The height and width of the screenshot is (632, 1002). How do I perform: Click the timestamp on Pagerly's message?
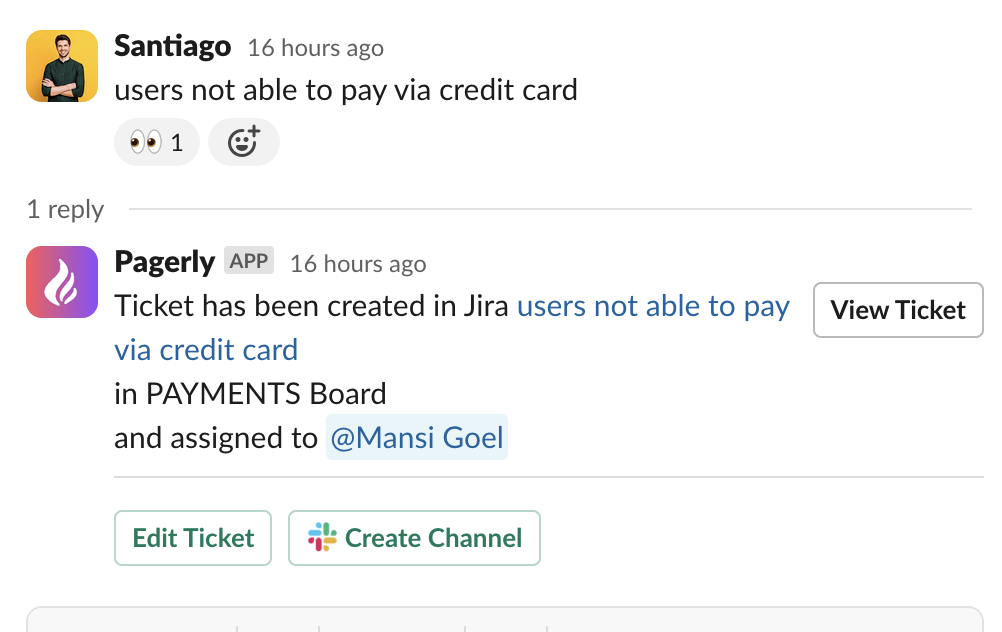pyautogui.click(x=358, y=264)
